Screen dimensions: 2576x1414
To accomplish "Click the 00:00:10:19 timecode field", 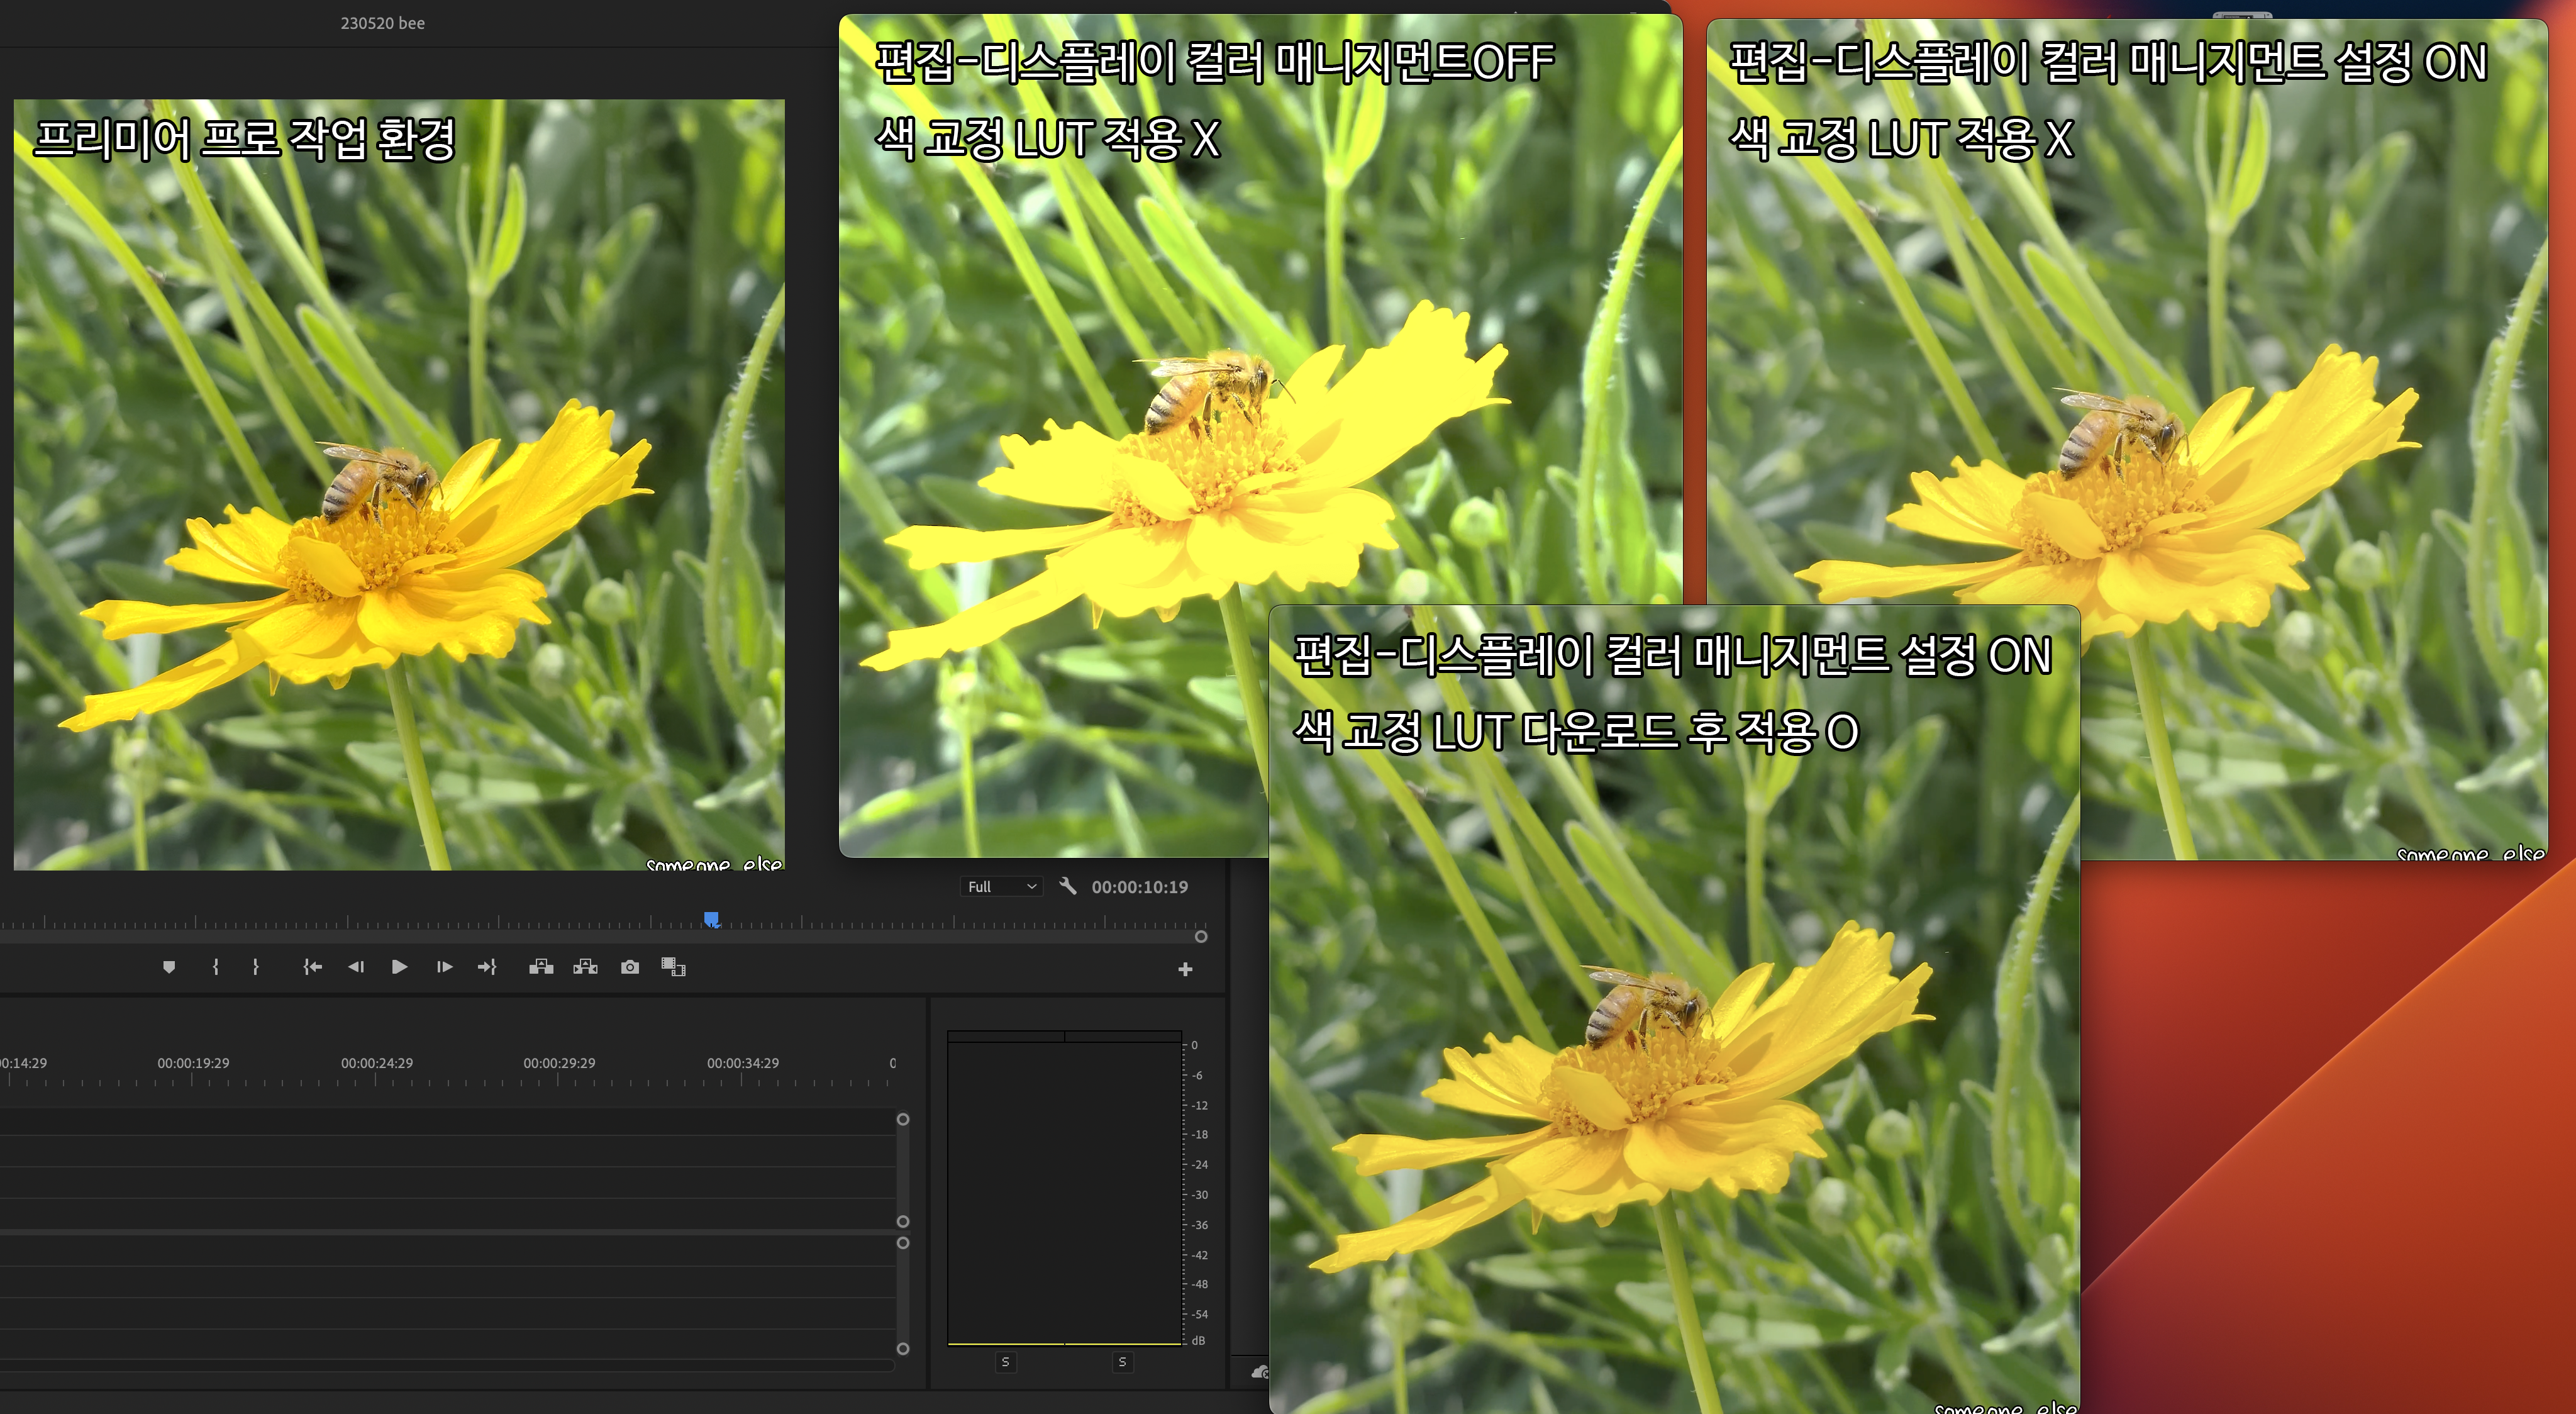I will click(1139, 887).
